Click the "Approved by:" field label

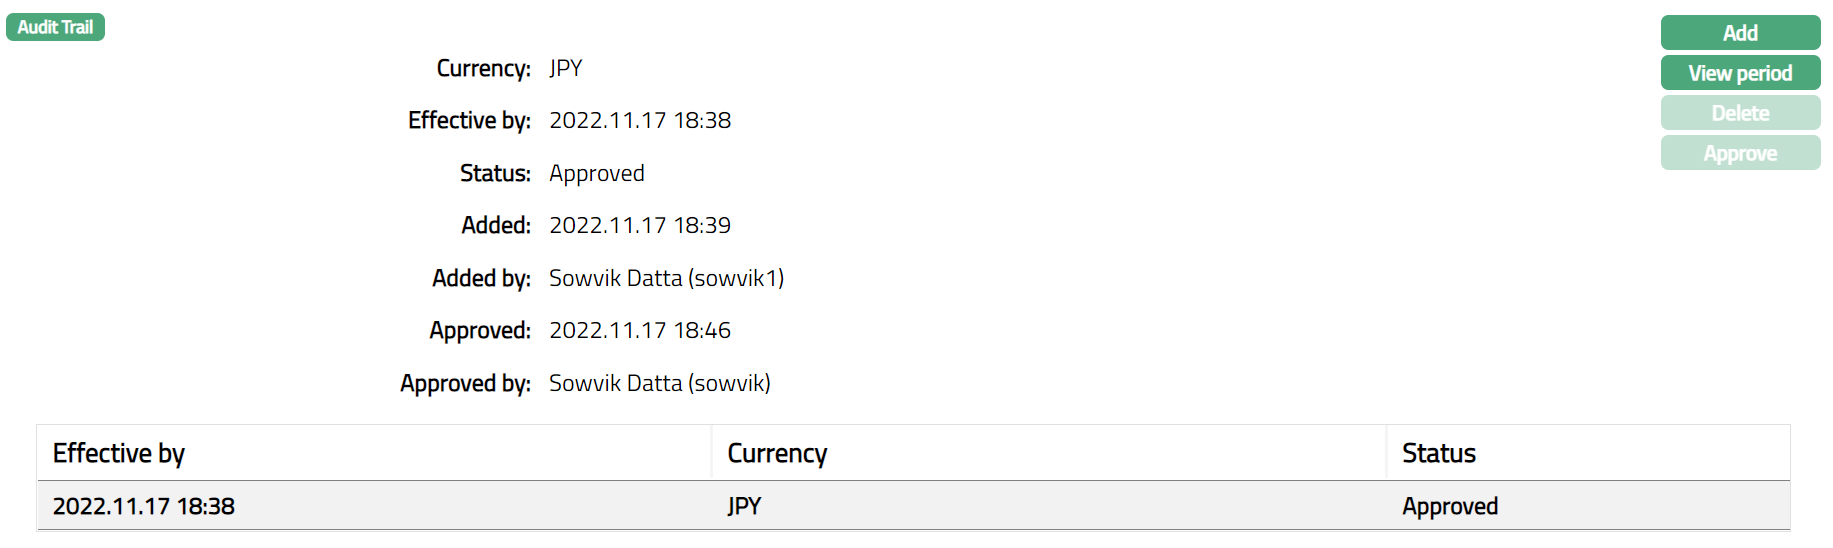click(465, 383)
